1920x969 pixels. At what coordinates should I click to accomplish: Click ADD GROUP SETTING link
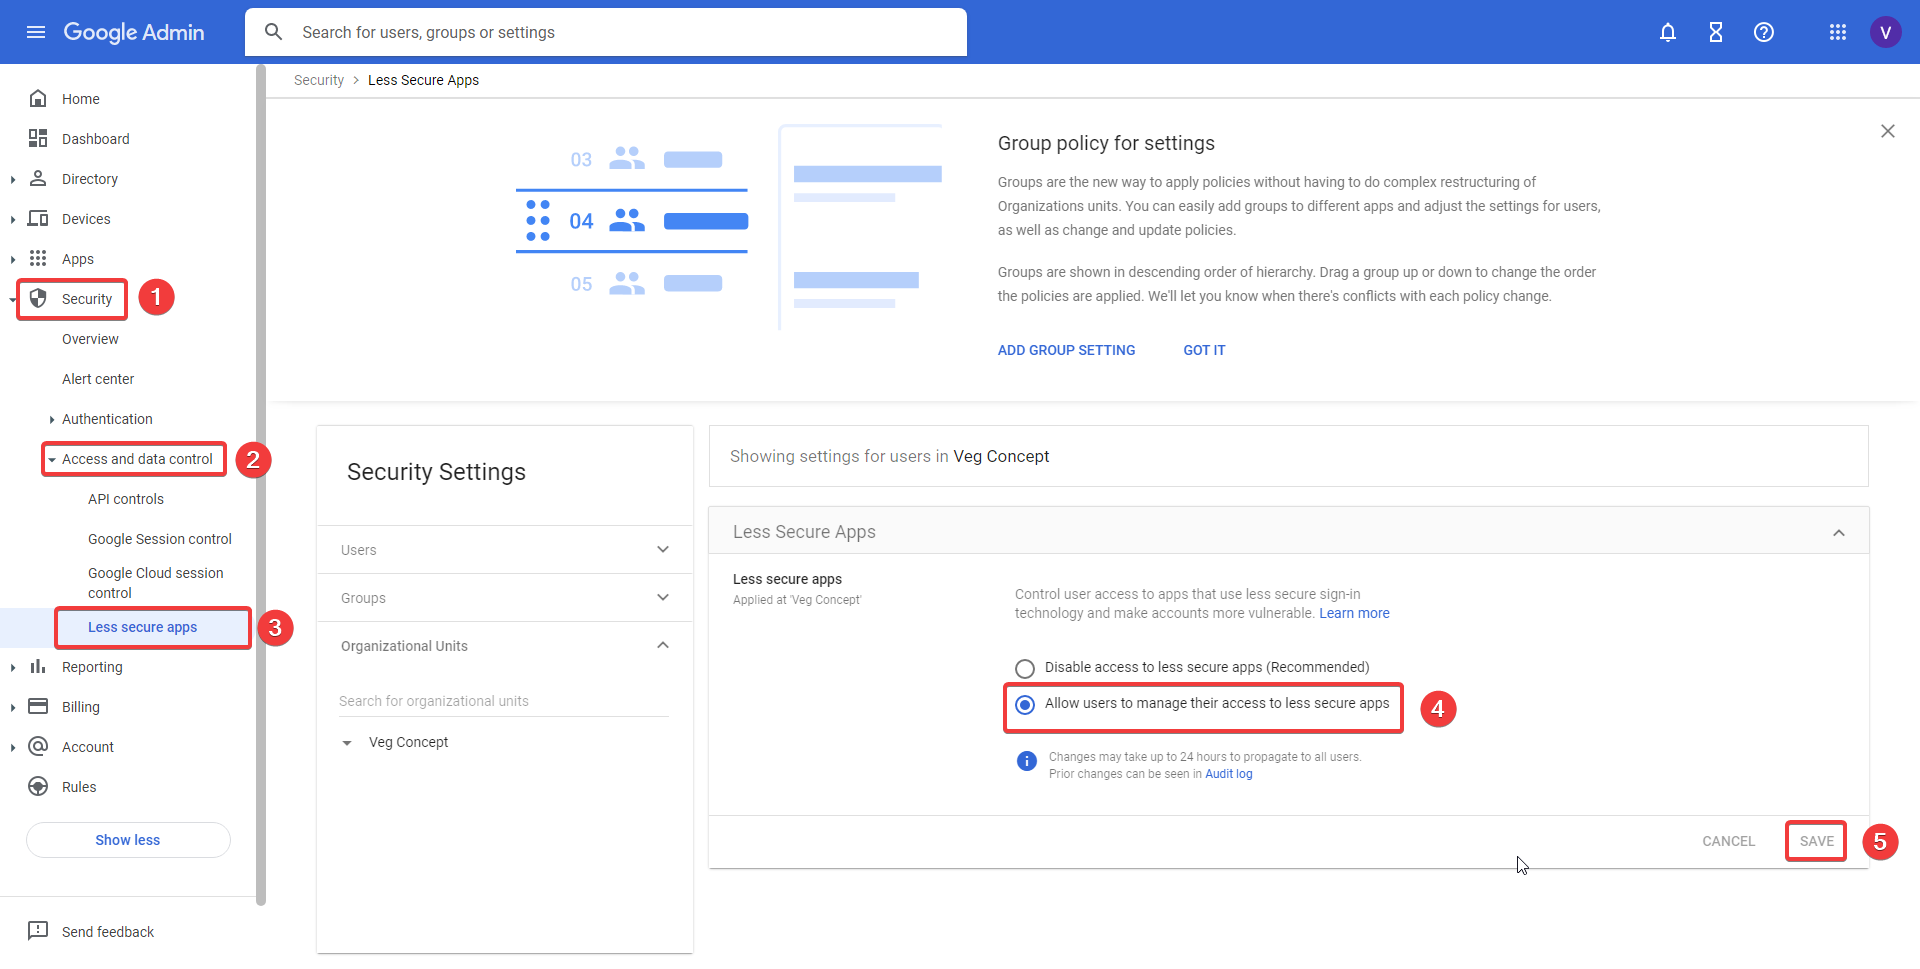coord(1066,350)
